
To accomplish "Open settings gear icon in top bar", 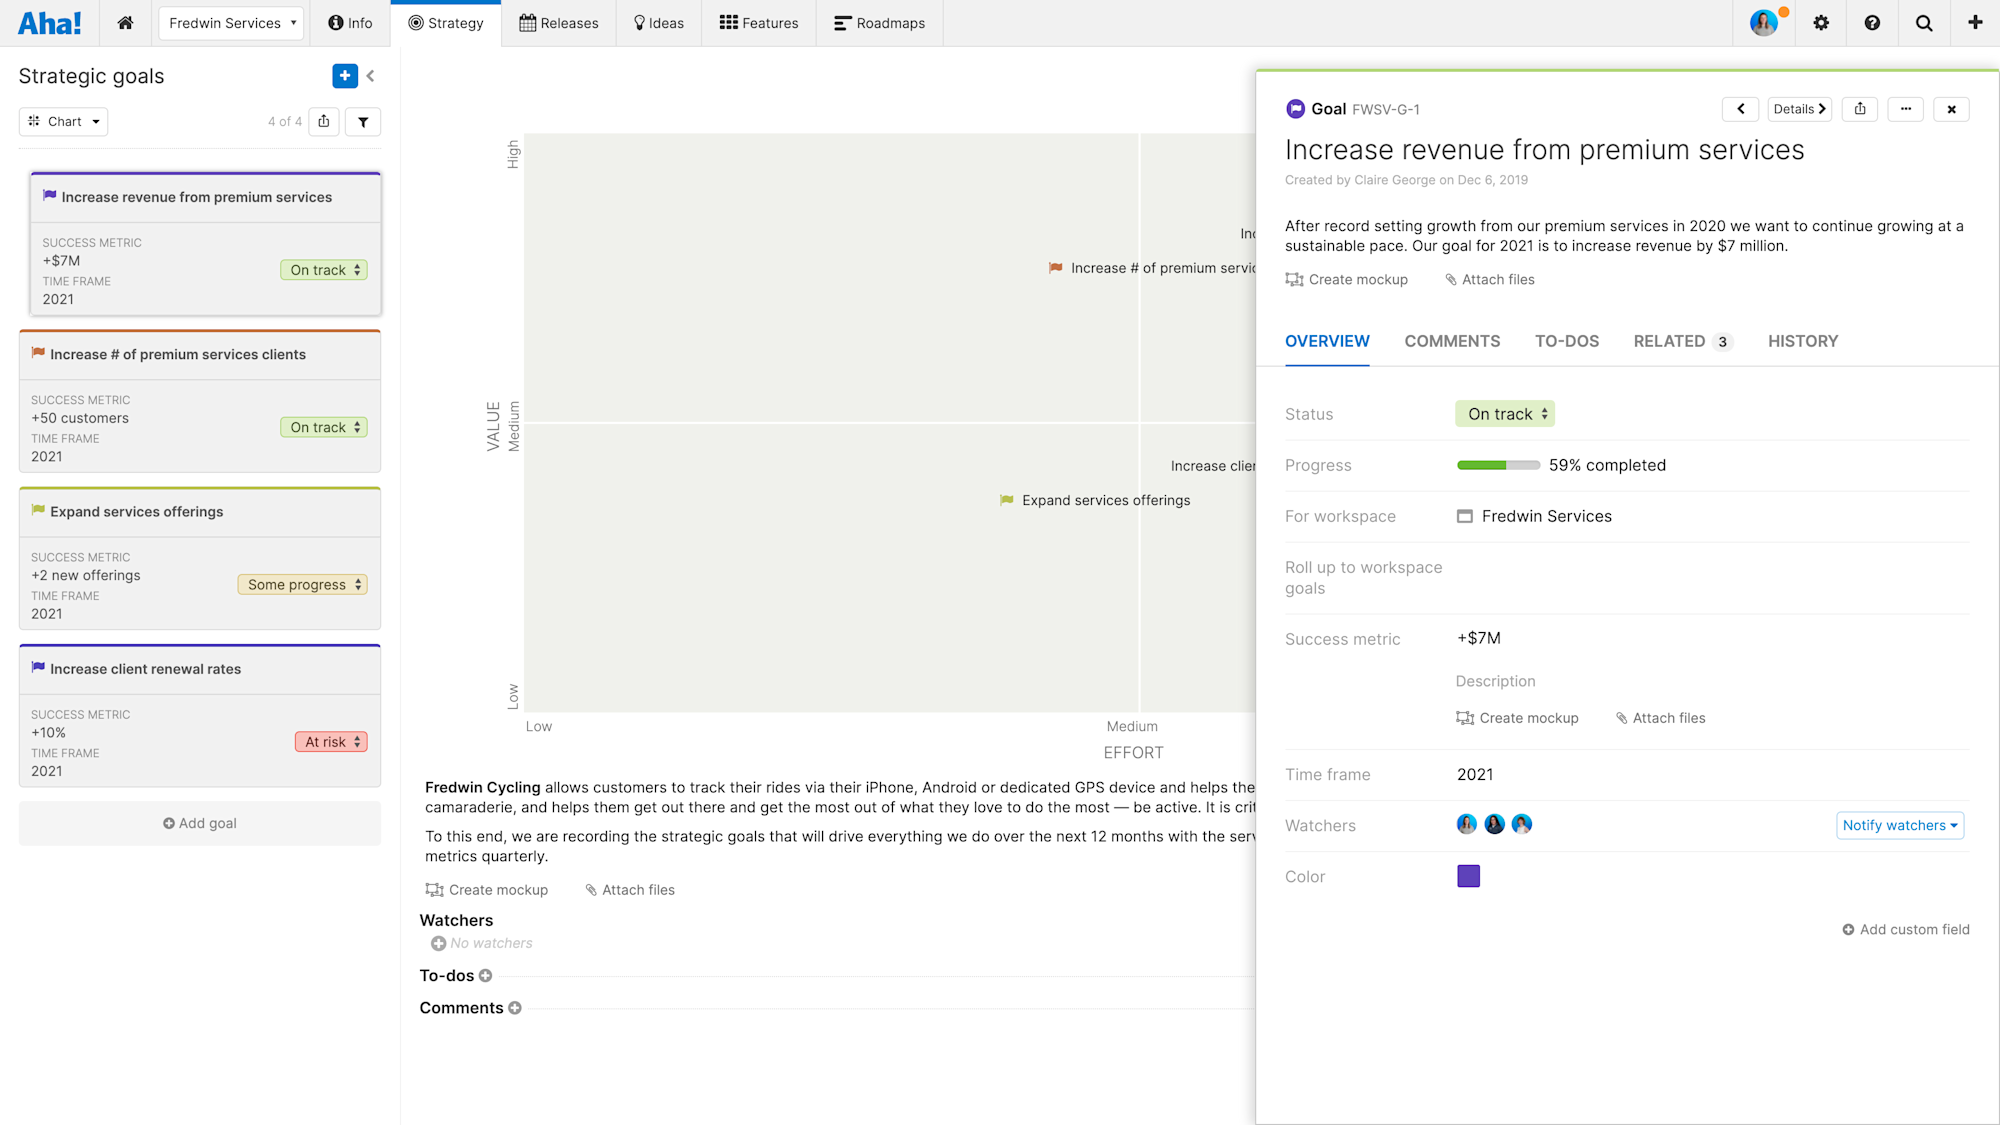I will [1821, 23].
